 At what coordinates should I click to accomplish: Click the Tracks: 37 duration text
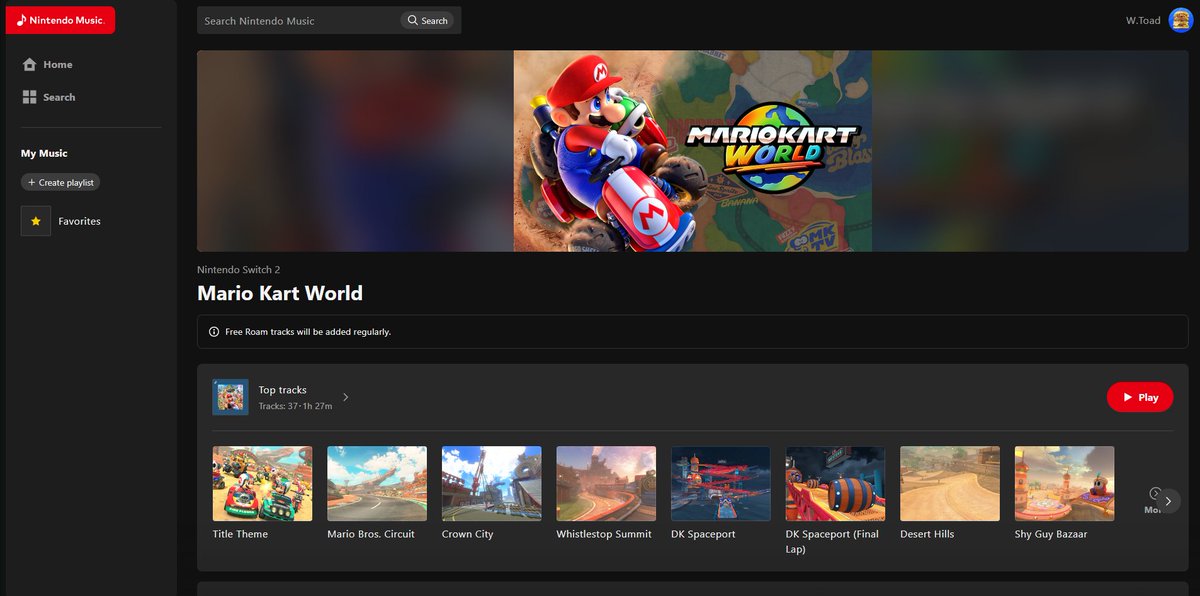295,406
